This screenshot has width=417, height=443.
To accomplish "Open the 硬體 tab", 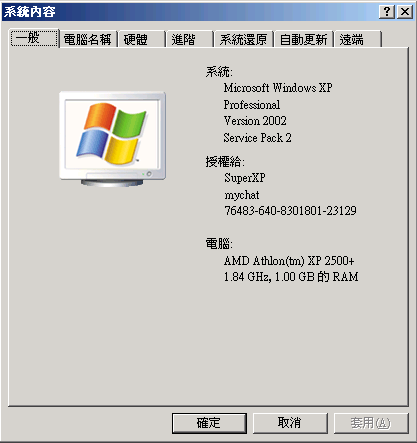I will [x=141, y=40].
